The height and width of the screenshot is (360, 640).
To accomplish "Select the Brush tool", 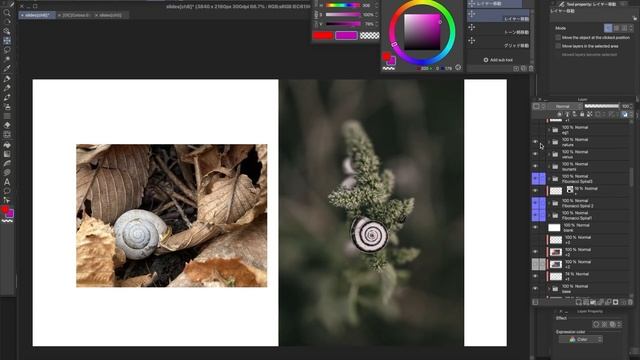I will (x=7, y=97).
